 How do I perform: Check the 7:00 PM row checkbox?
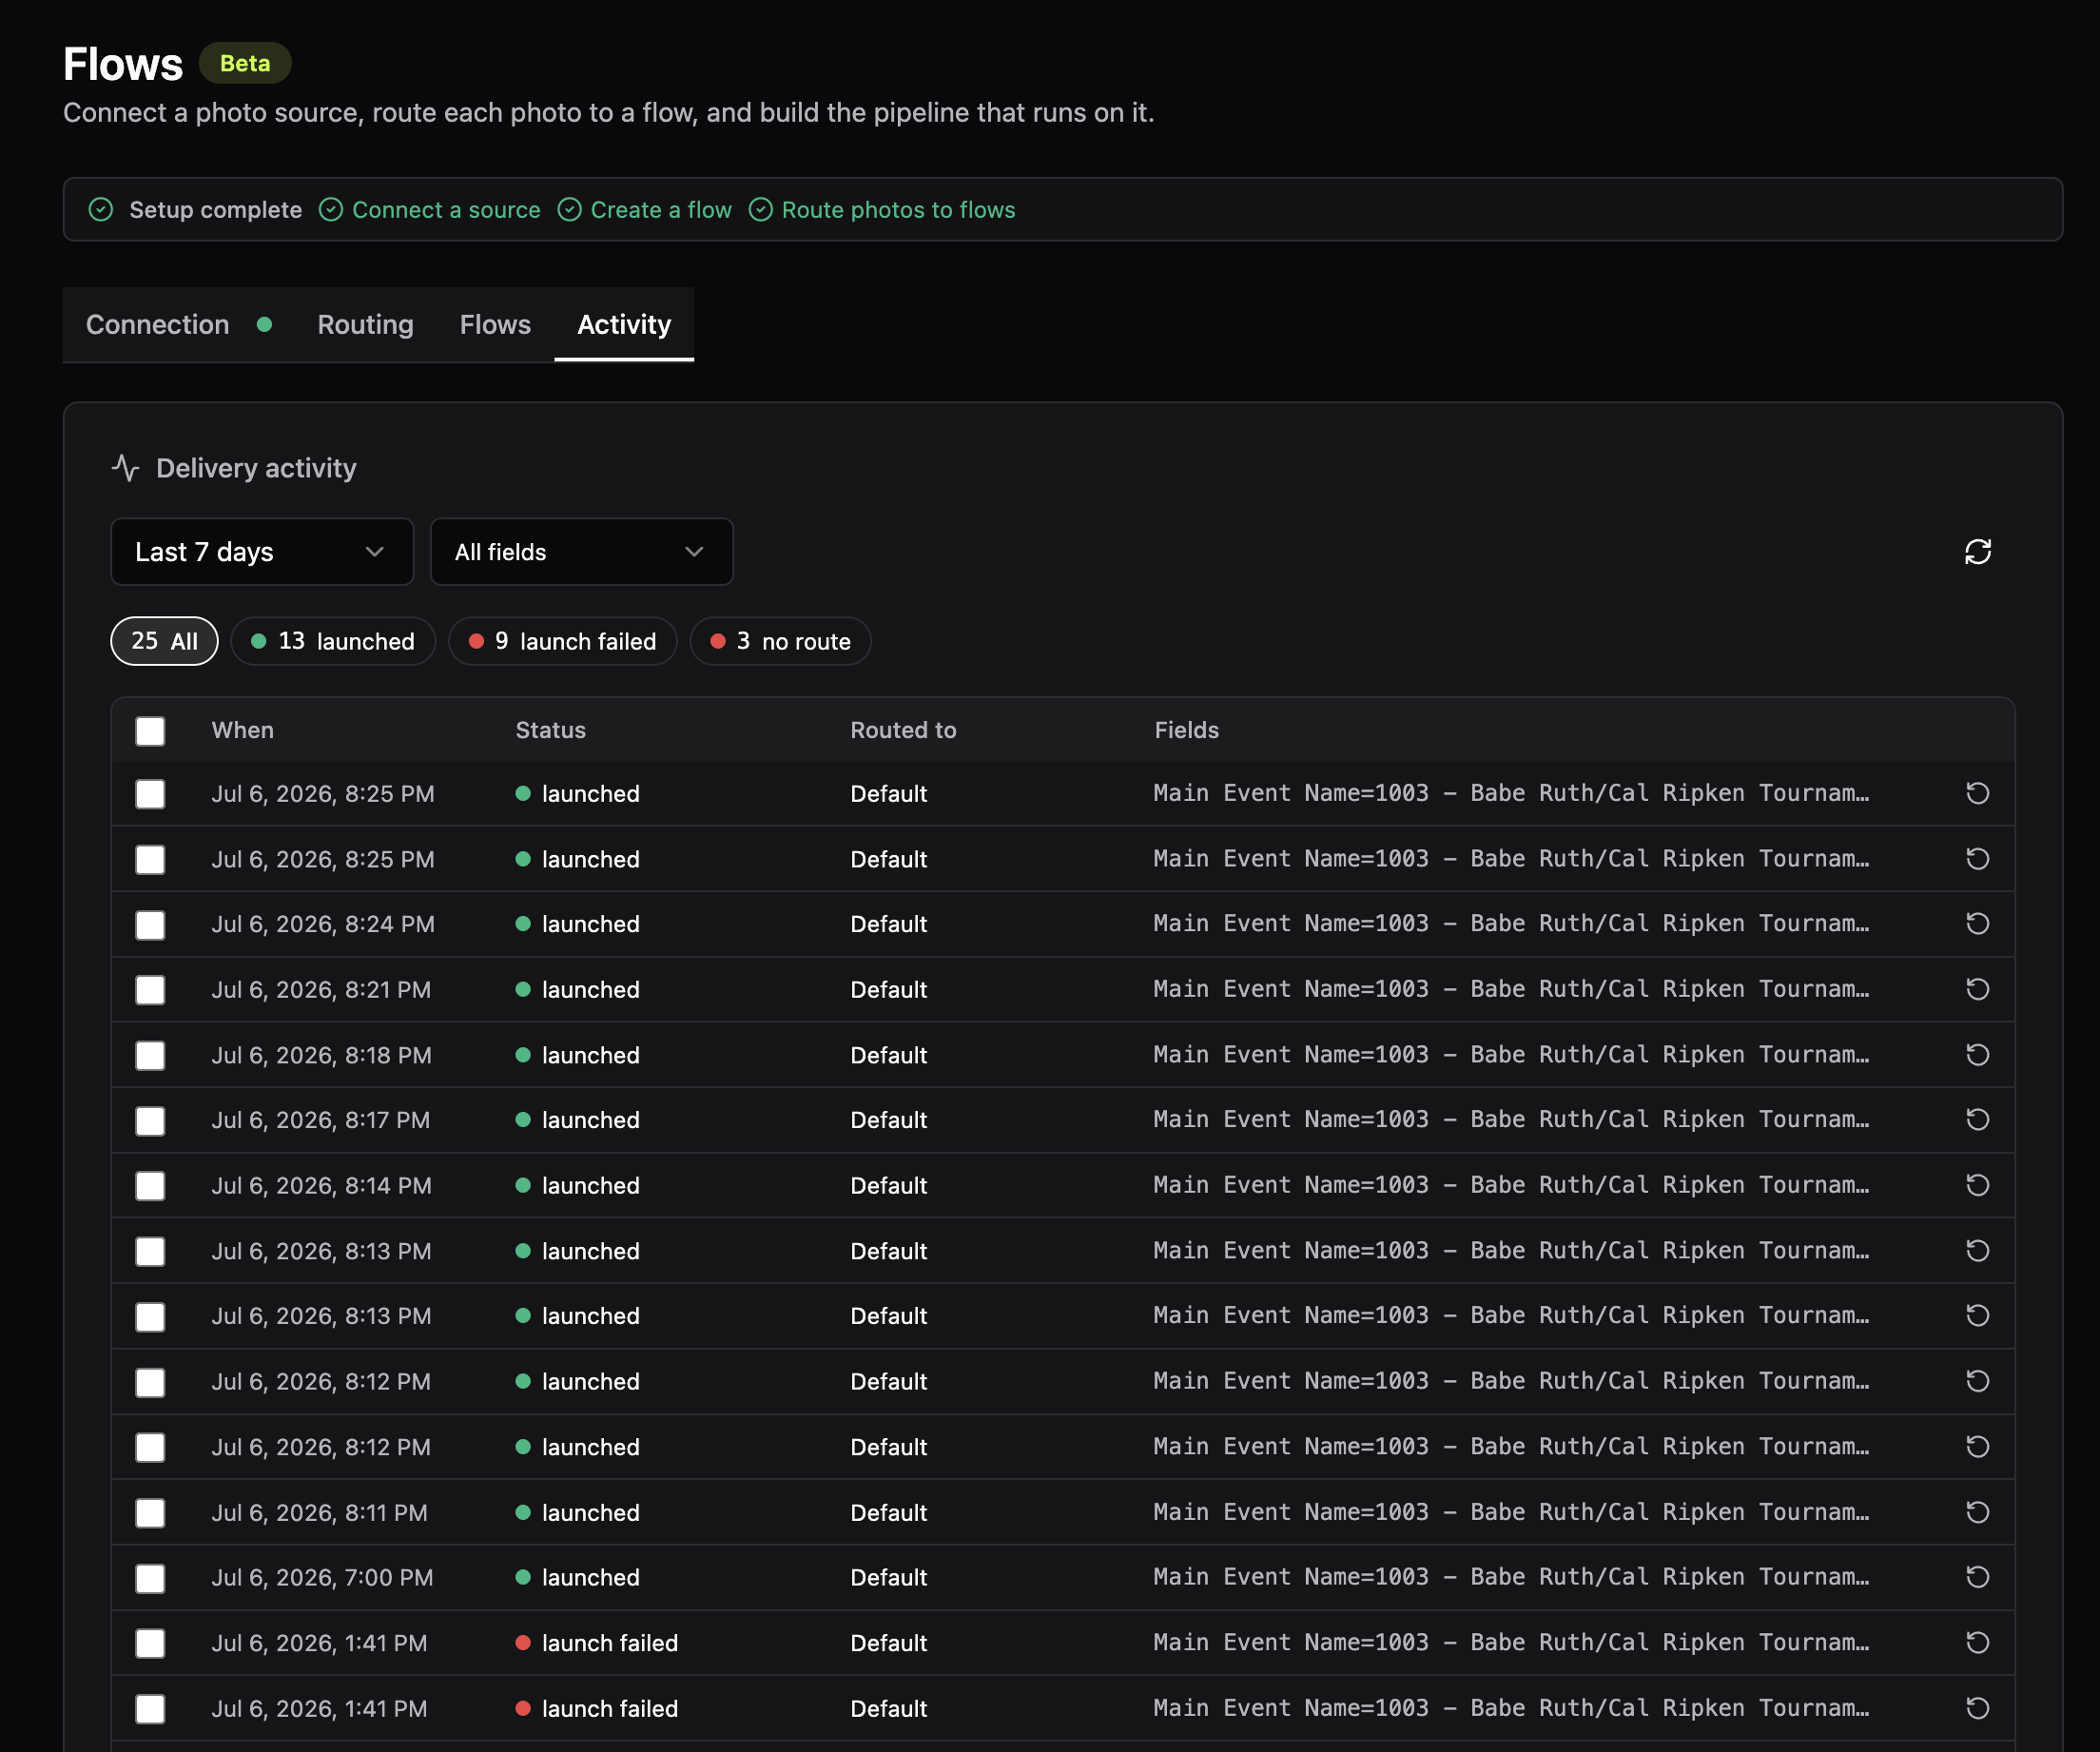[150, 1578]
